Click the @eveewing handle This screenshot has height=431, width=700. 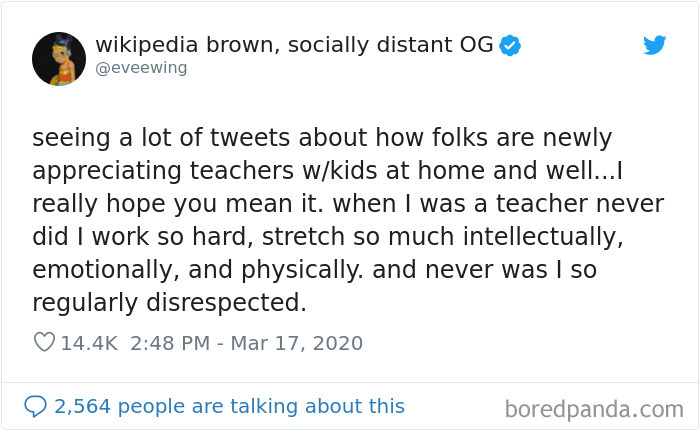[x=141, y=68]
